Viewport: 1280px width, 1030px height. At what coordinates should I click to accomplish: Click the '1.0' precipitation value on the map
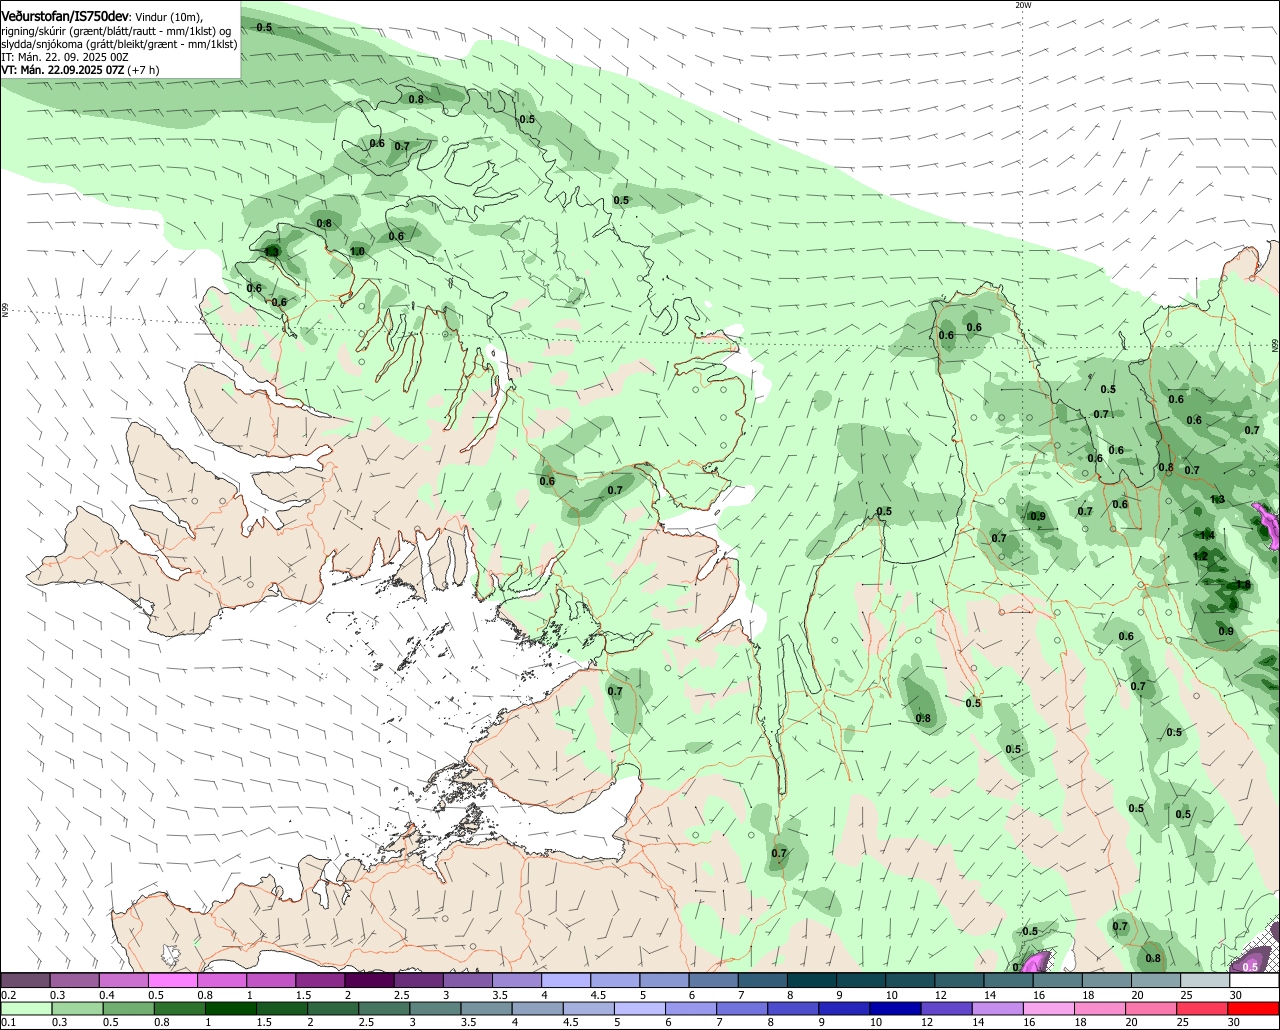tap(357, 252)
